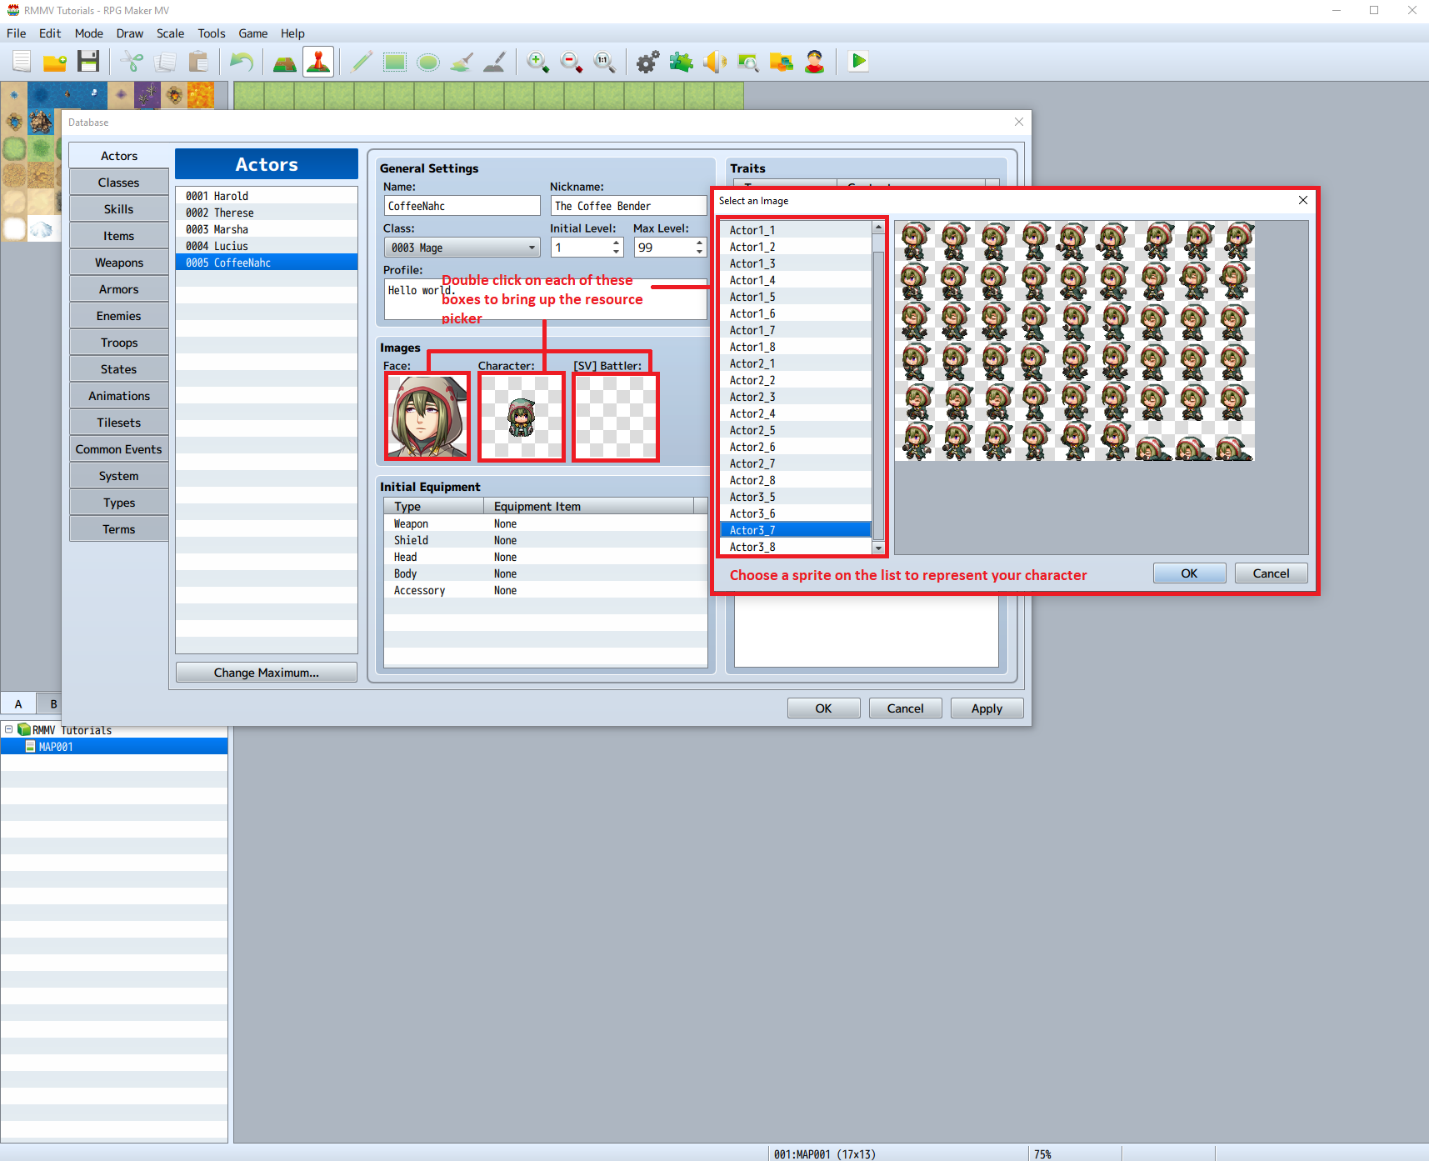Click the Copy toolbar icon

coord(165,62)
